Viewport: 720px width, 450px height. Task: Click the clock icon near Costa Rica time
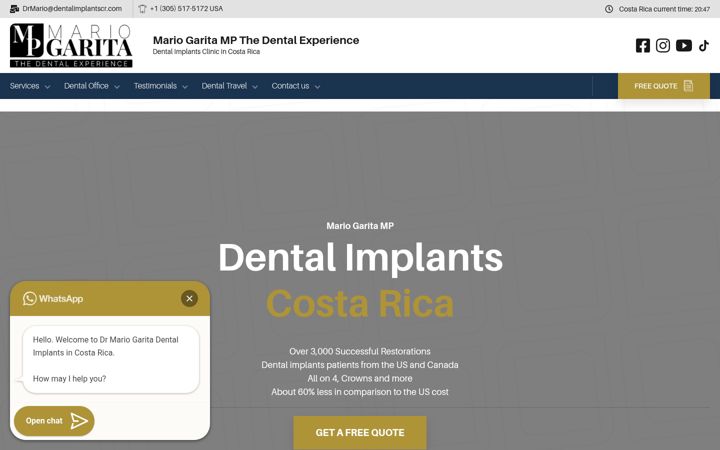[x=609, y=9]
